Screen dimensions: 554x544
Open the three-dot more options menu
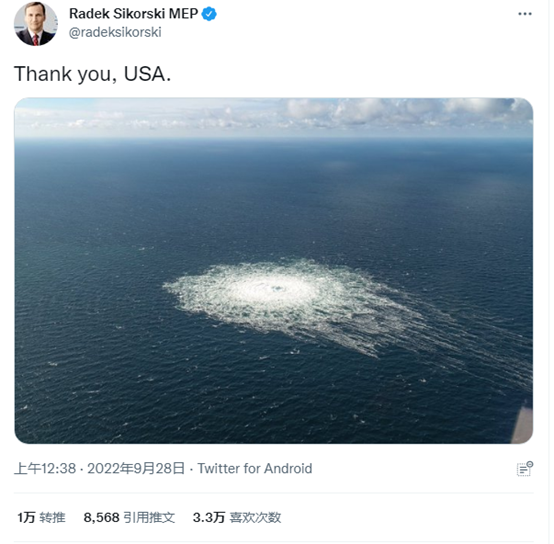point(525,14)
